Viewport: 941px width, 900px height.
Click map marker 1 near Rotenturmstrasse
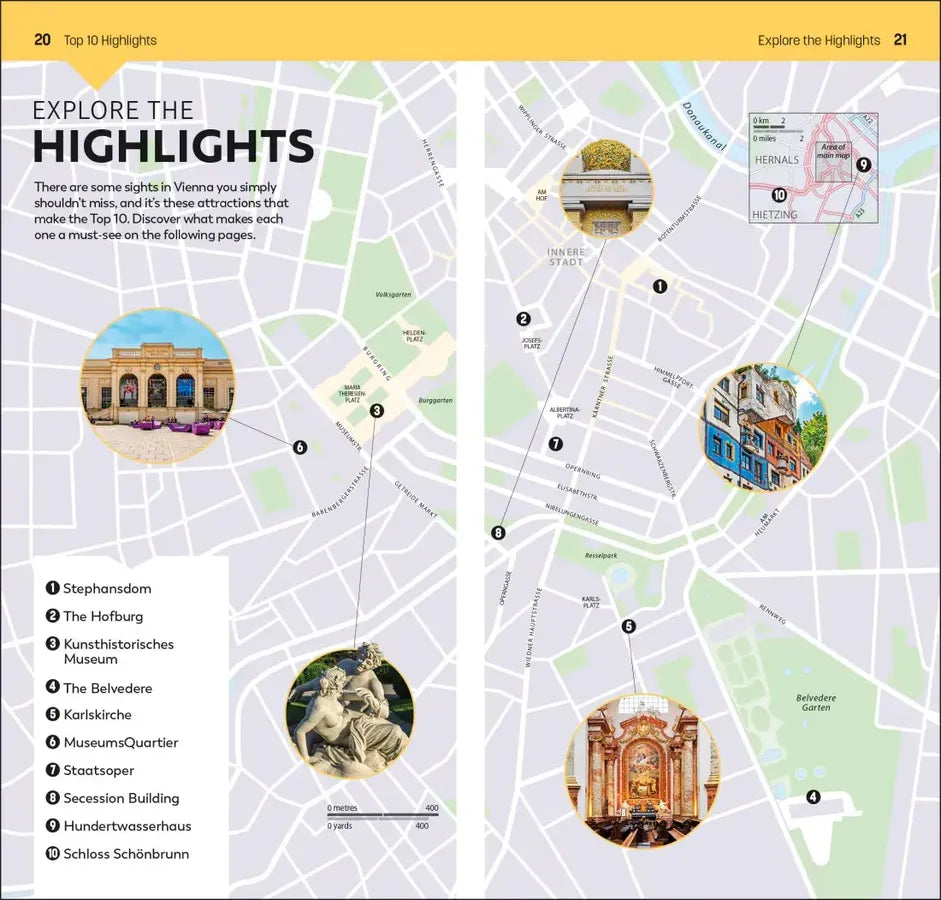click(659, 286)
